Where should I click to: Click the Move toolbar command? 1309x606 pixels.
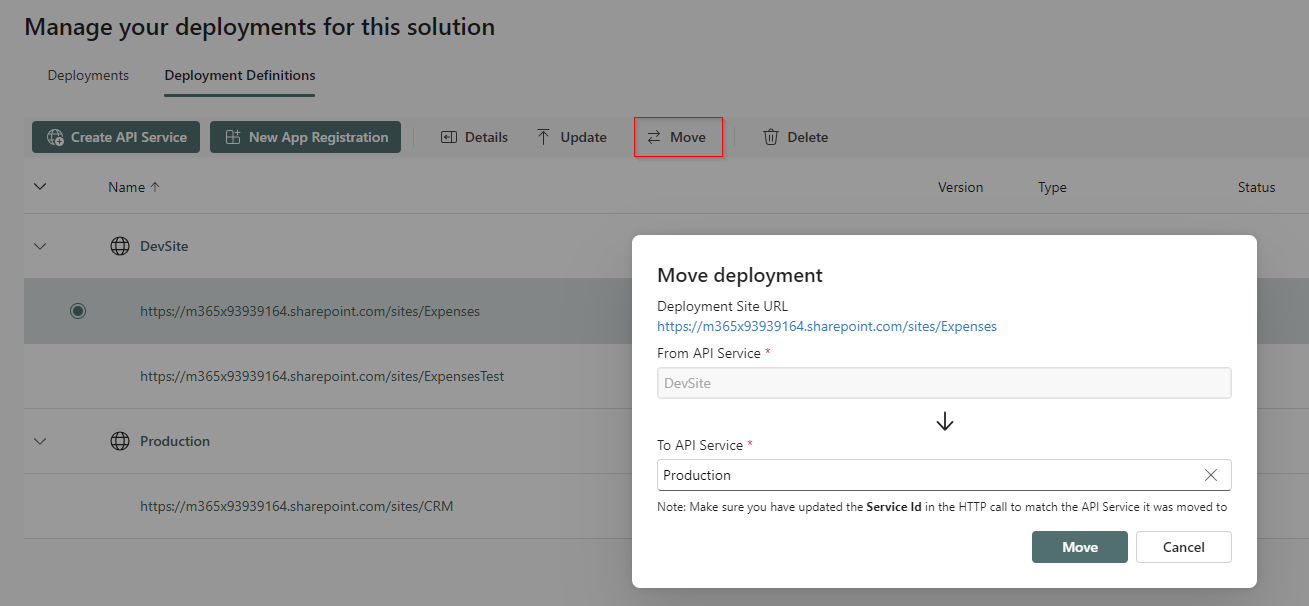coord(677,137)
